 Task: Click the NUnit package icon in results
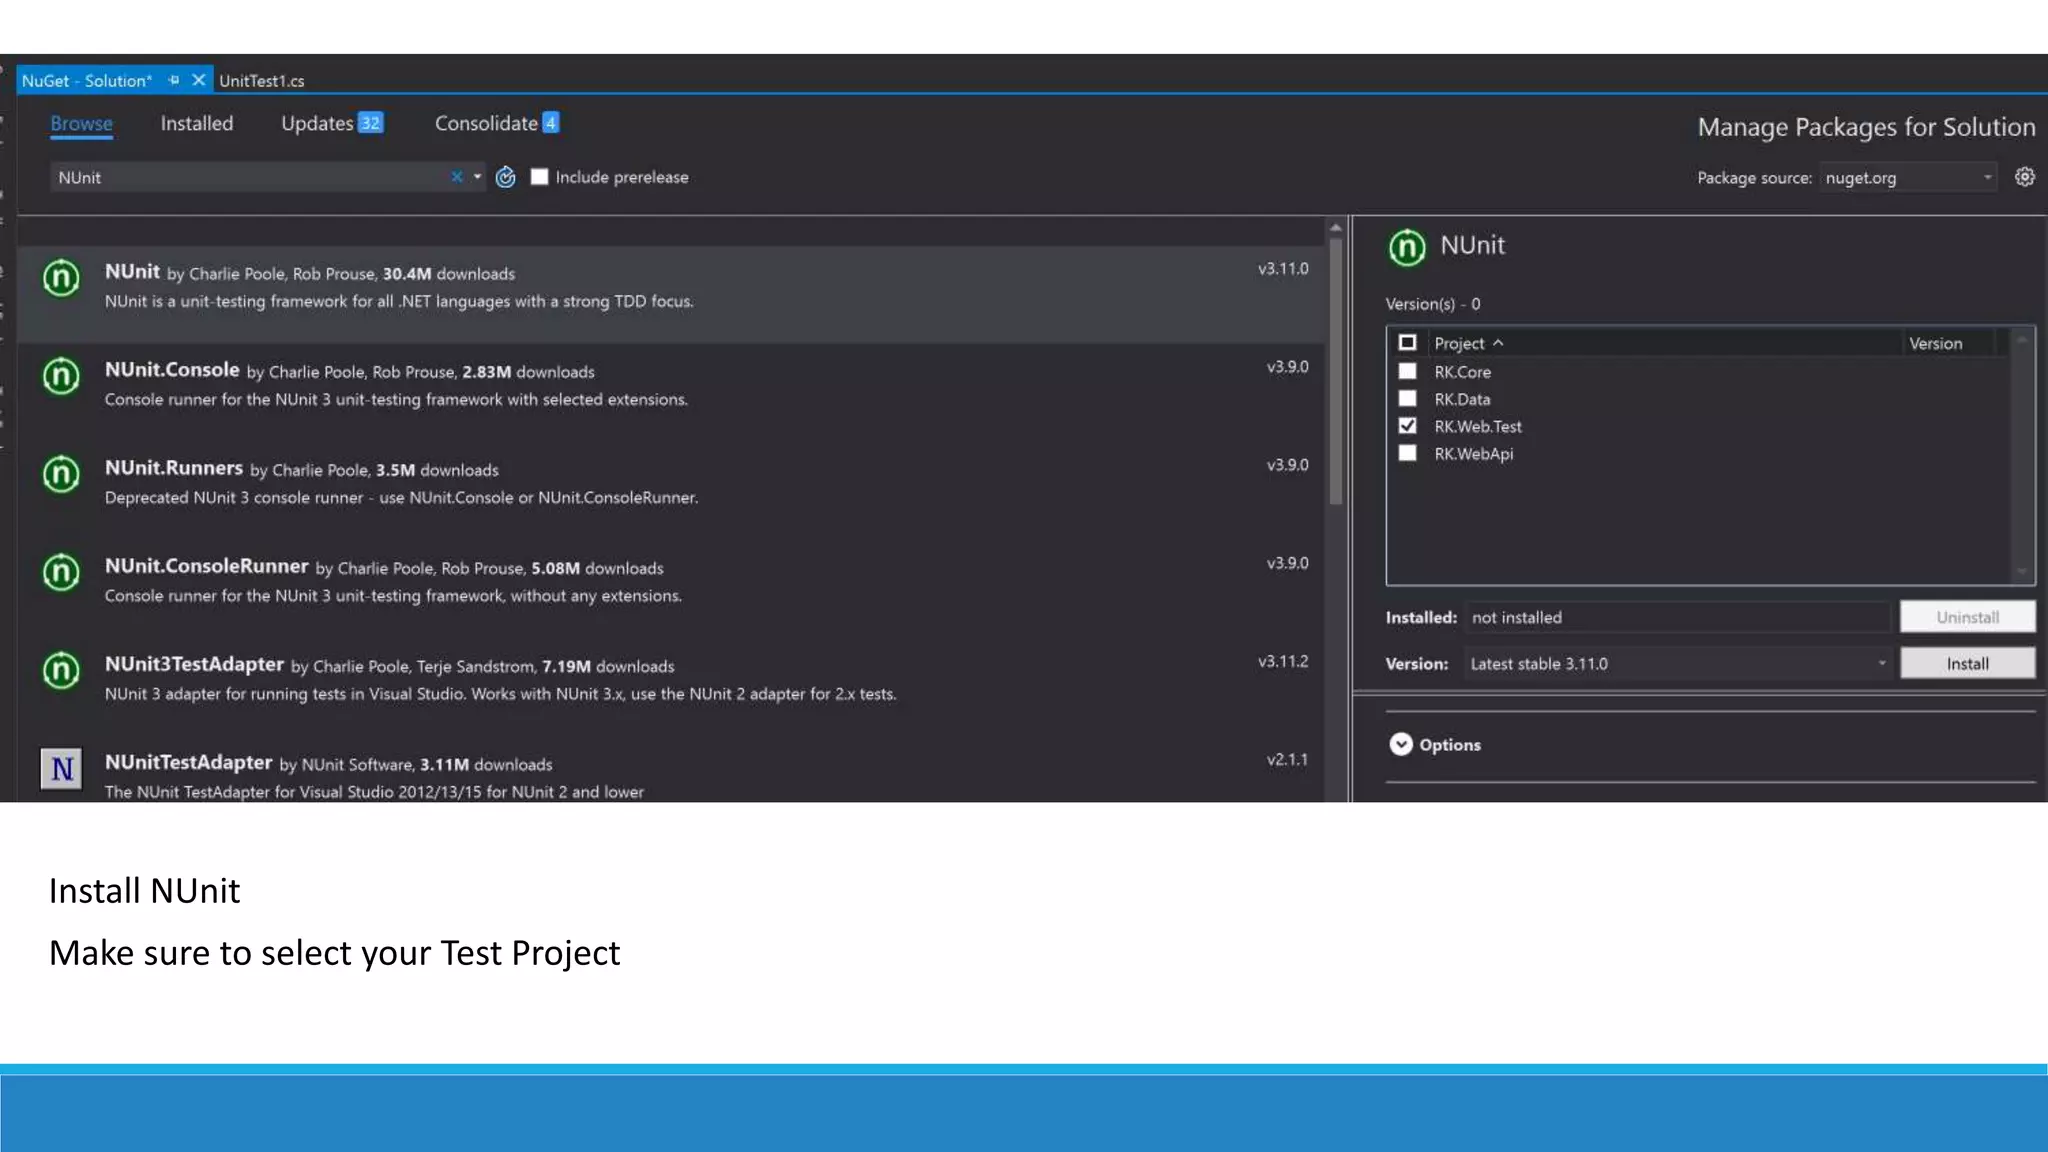coord(61,278)
